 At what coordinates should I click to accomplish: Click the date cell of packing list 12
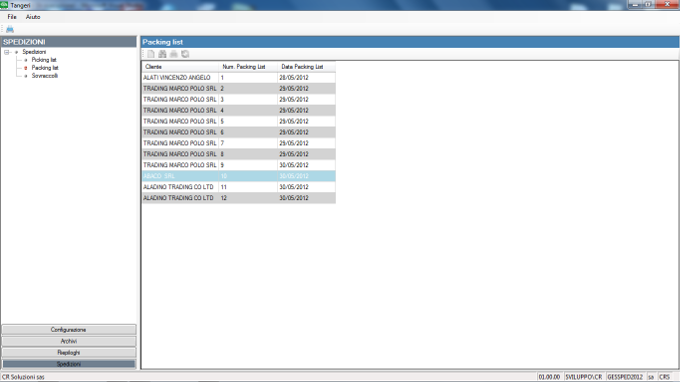click(x=306, y=198)
